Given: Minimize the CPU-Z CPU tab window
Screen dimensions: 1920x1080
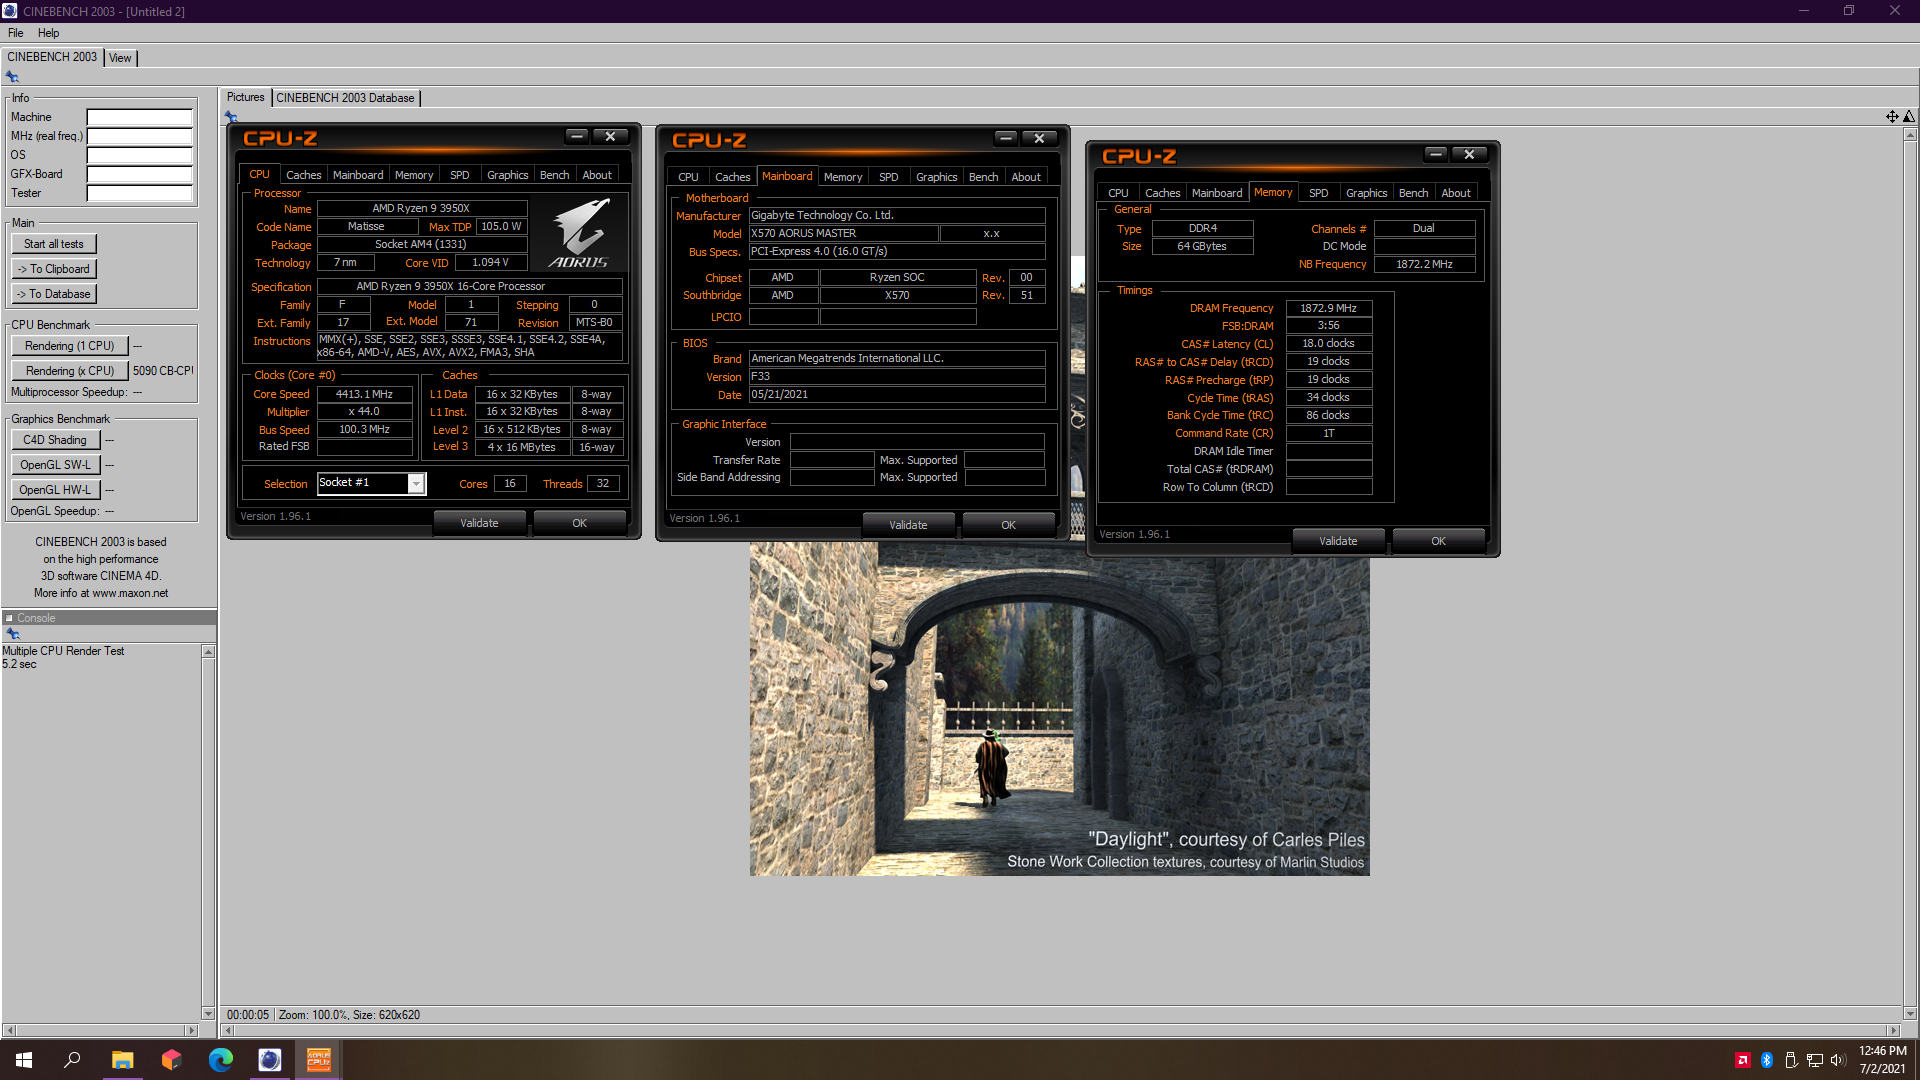Looking at the screenshot, I should [x=577, y=136].
